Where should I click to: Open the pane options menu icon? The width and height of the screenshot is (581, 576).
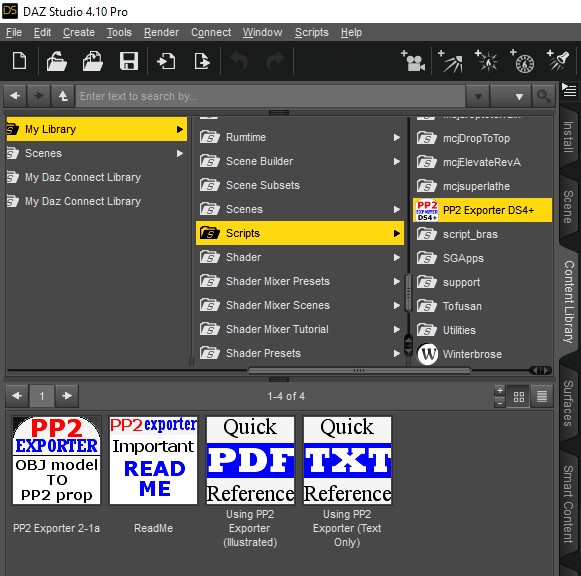pos(569,90)
